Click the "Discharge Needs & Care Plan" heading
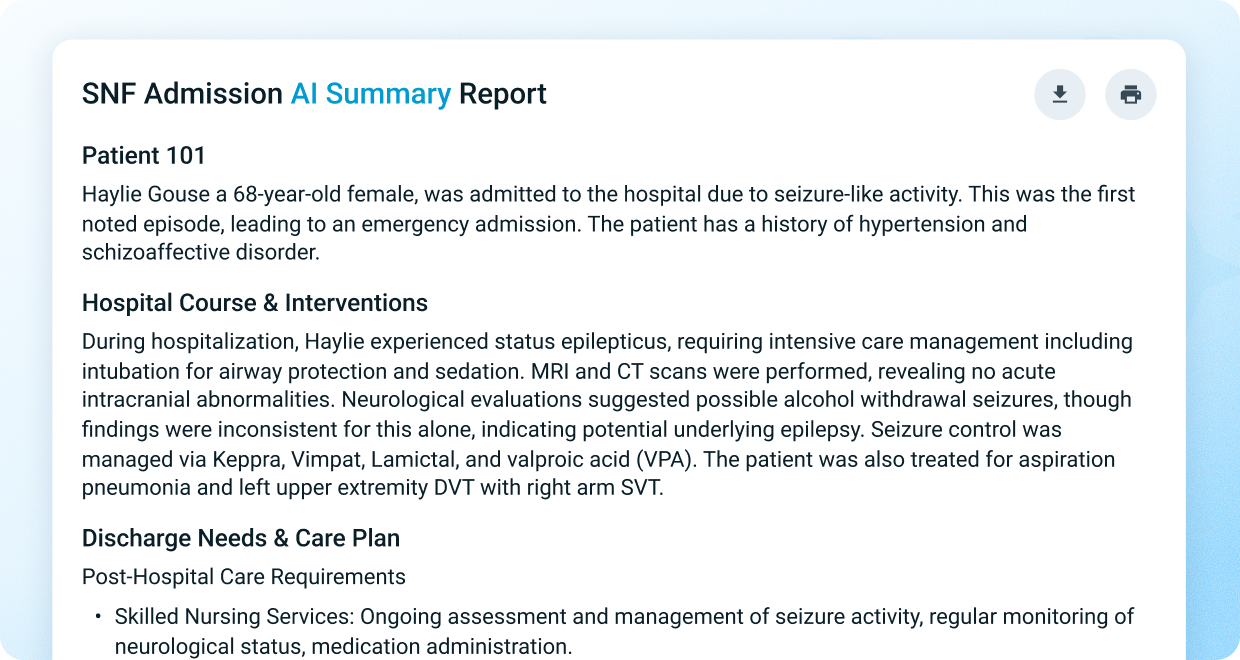The width and height of the screenshot is (1240, 660). tap(241, 538)
